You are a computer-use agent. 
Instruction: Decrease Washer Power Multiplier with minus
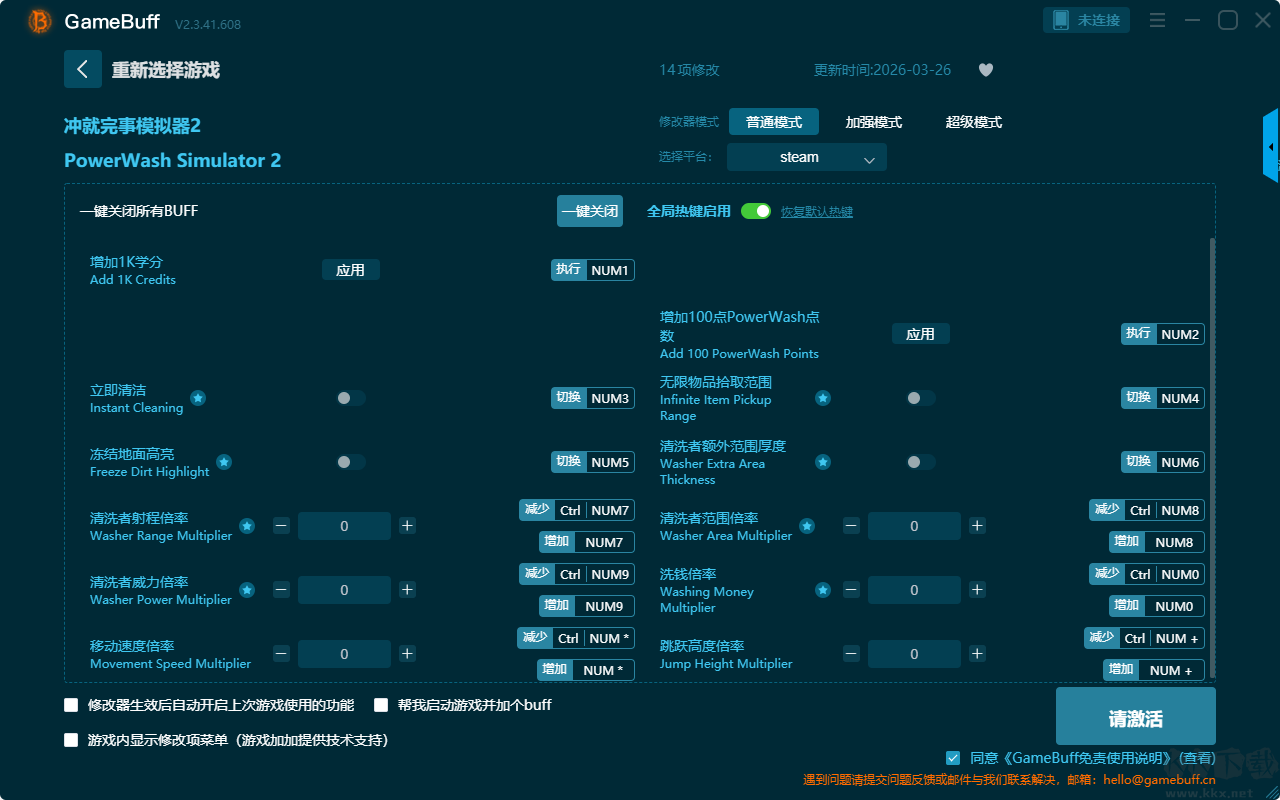click(281, 590)
